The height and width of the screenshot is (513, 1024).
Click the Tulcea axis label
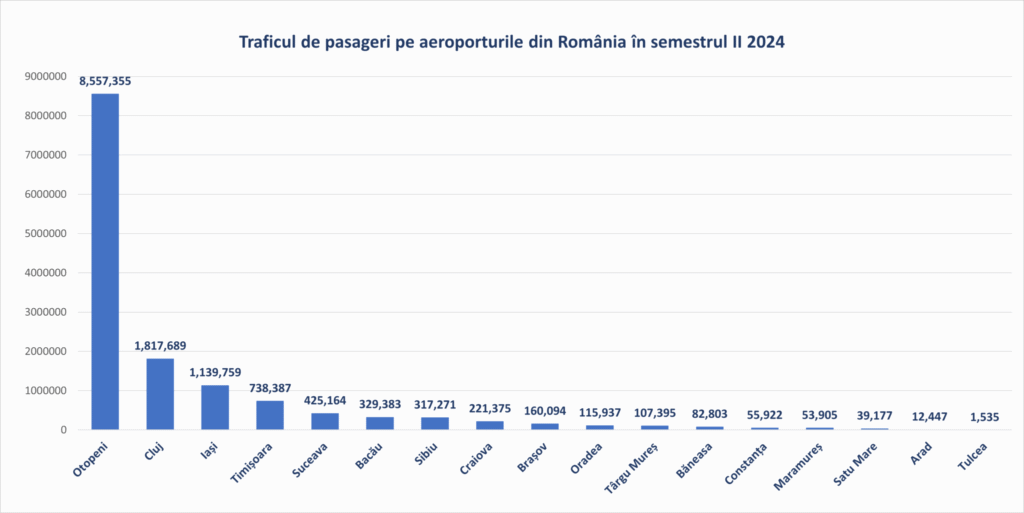[972, 457]
